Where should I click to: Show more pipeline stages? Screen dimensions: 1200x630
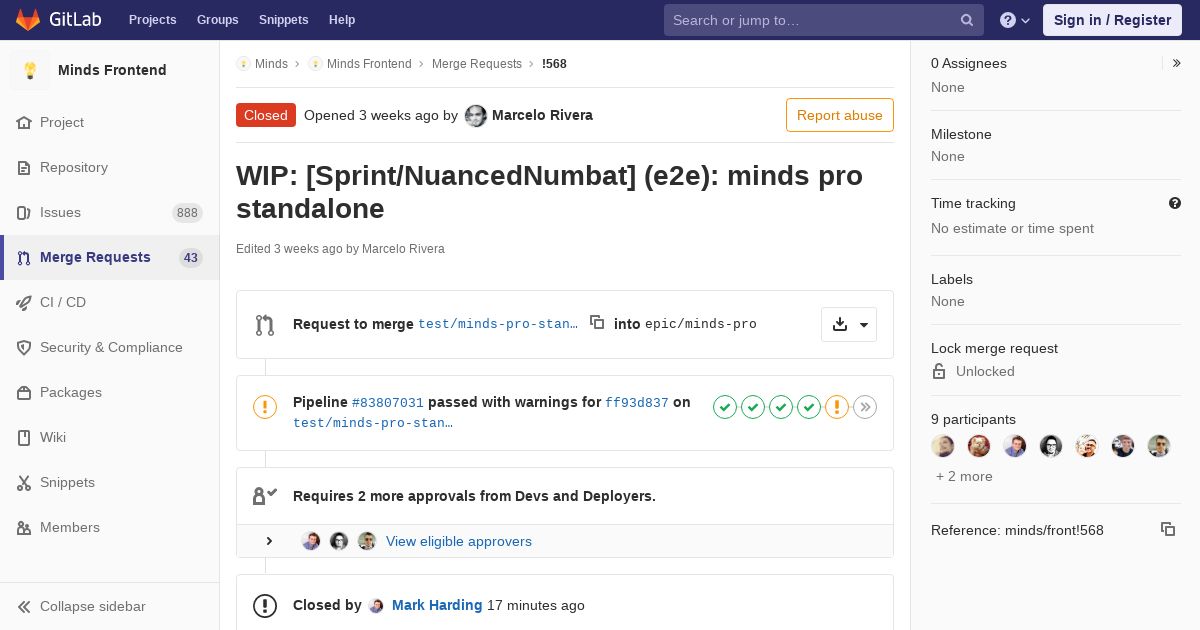[865, 407]
